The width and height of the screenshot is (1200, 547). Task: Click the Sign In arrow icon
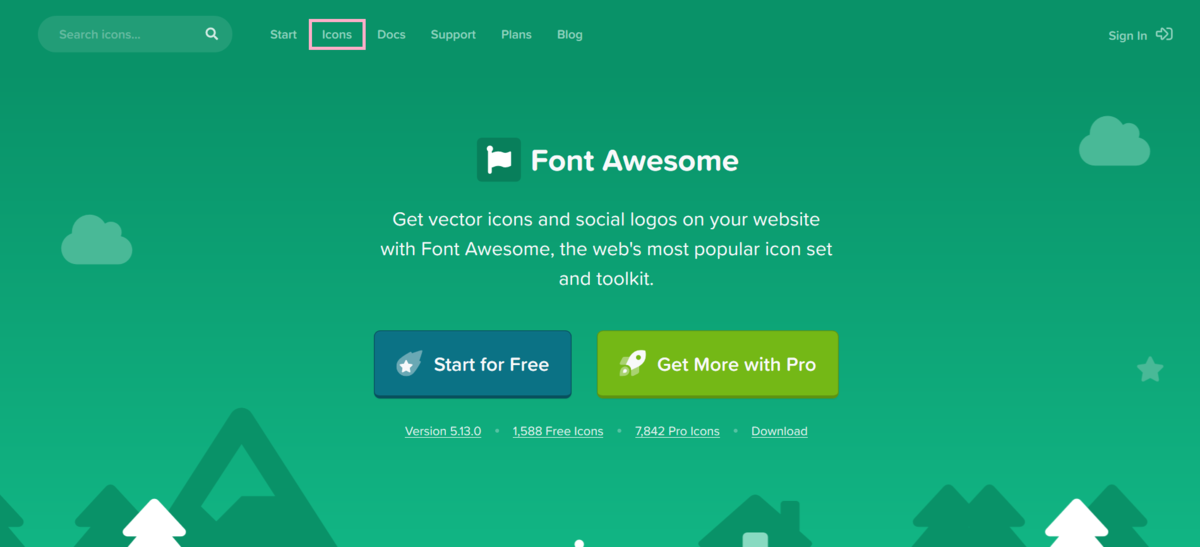(x=1164, y=34)
